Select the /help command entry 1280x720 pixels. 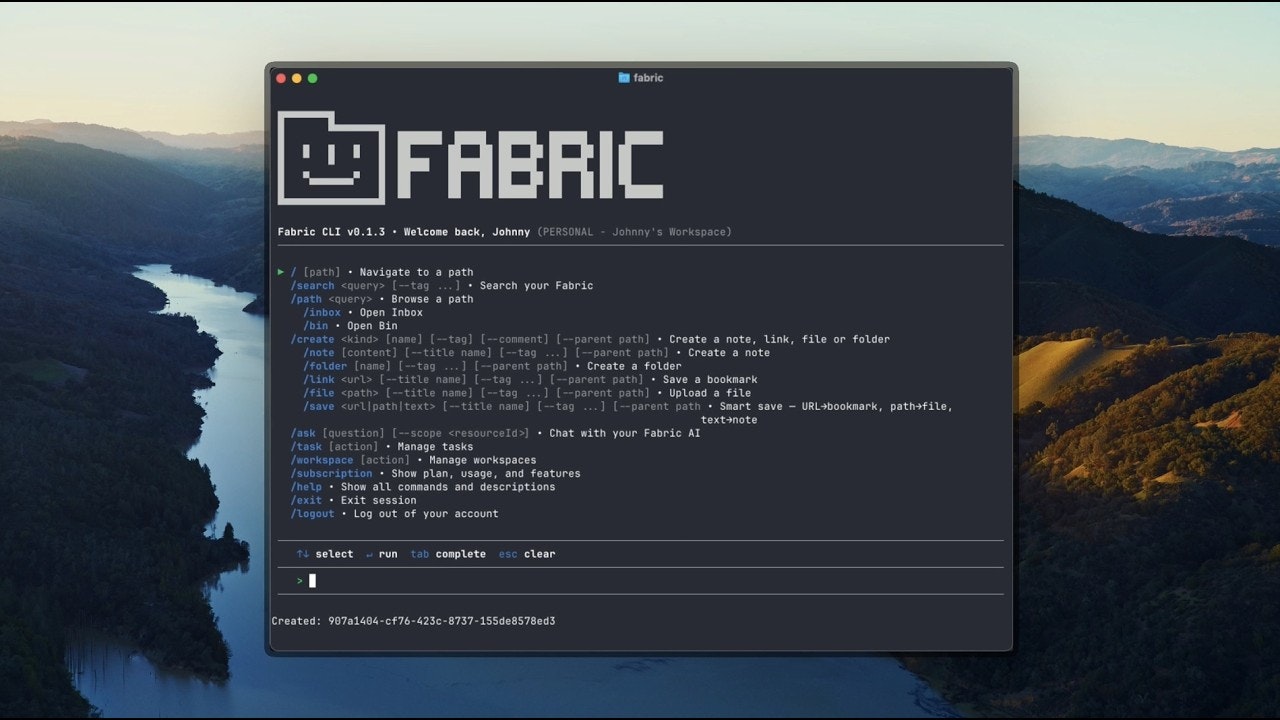point(423,487)
